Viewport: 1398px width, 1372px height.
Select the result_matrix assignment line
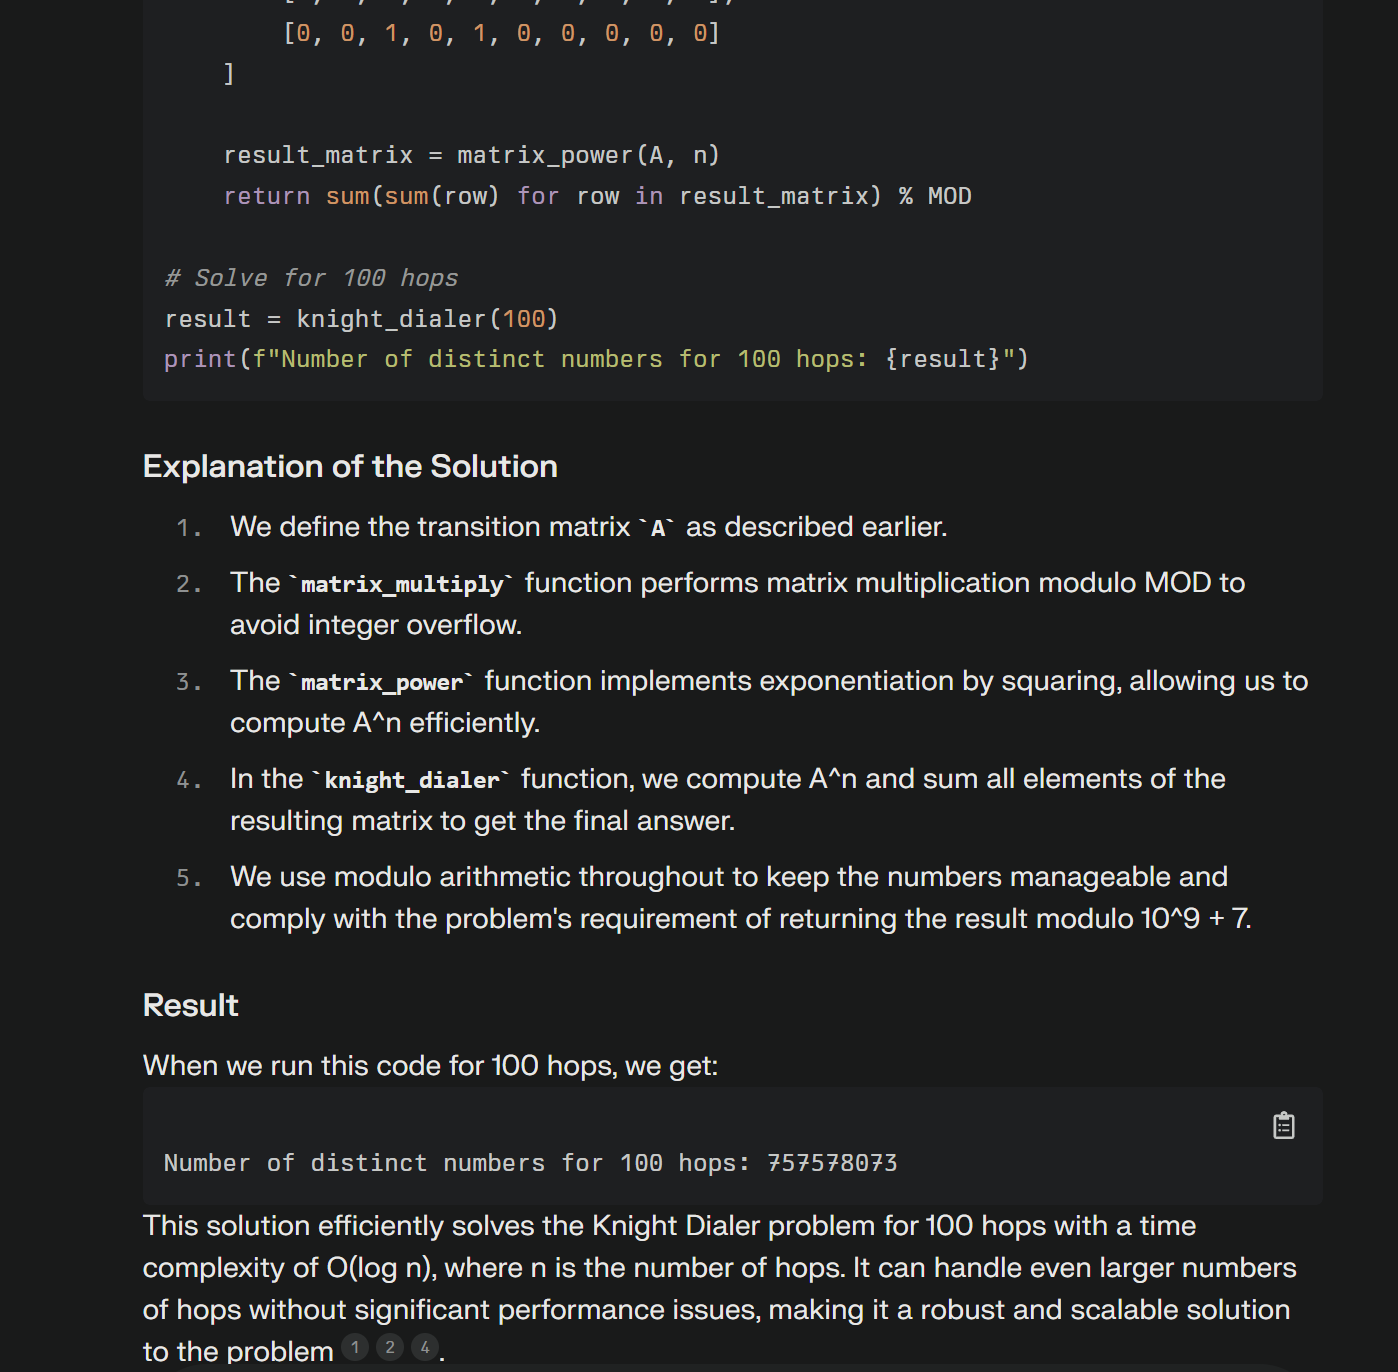point(471,154)
